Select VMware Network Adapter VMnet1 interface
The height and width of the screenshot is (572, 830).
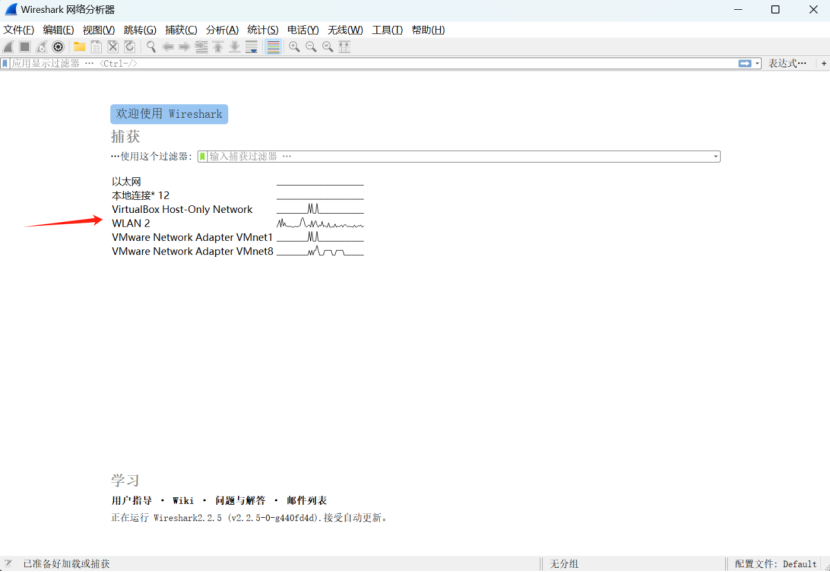click(192, 237)
